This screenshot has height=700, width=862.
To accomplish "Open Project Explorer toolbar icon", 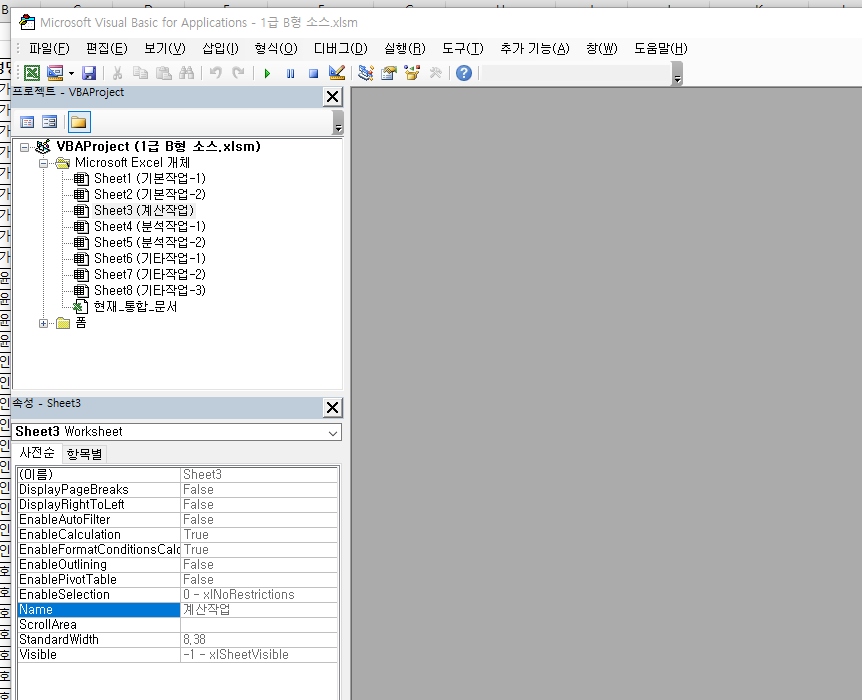I will coord(366,73).
